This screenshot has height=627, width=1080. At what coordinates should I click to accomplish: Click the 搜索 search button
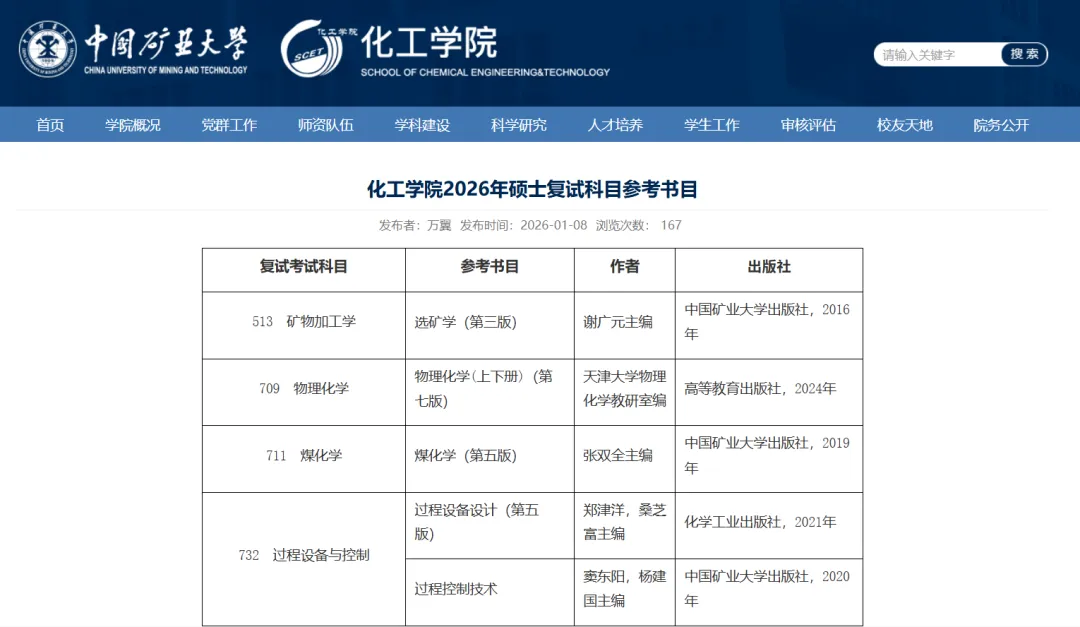click(1024, 54)
